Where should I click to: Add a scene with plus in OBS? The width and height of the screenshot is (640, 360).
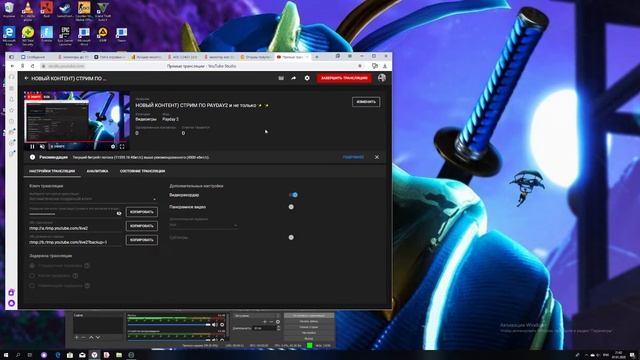(76, 338)
